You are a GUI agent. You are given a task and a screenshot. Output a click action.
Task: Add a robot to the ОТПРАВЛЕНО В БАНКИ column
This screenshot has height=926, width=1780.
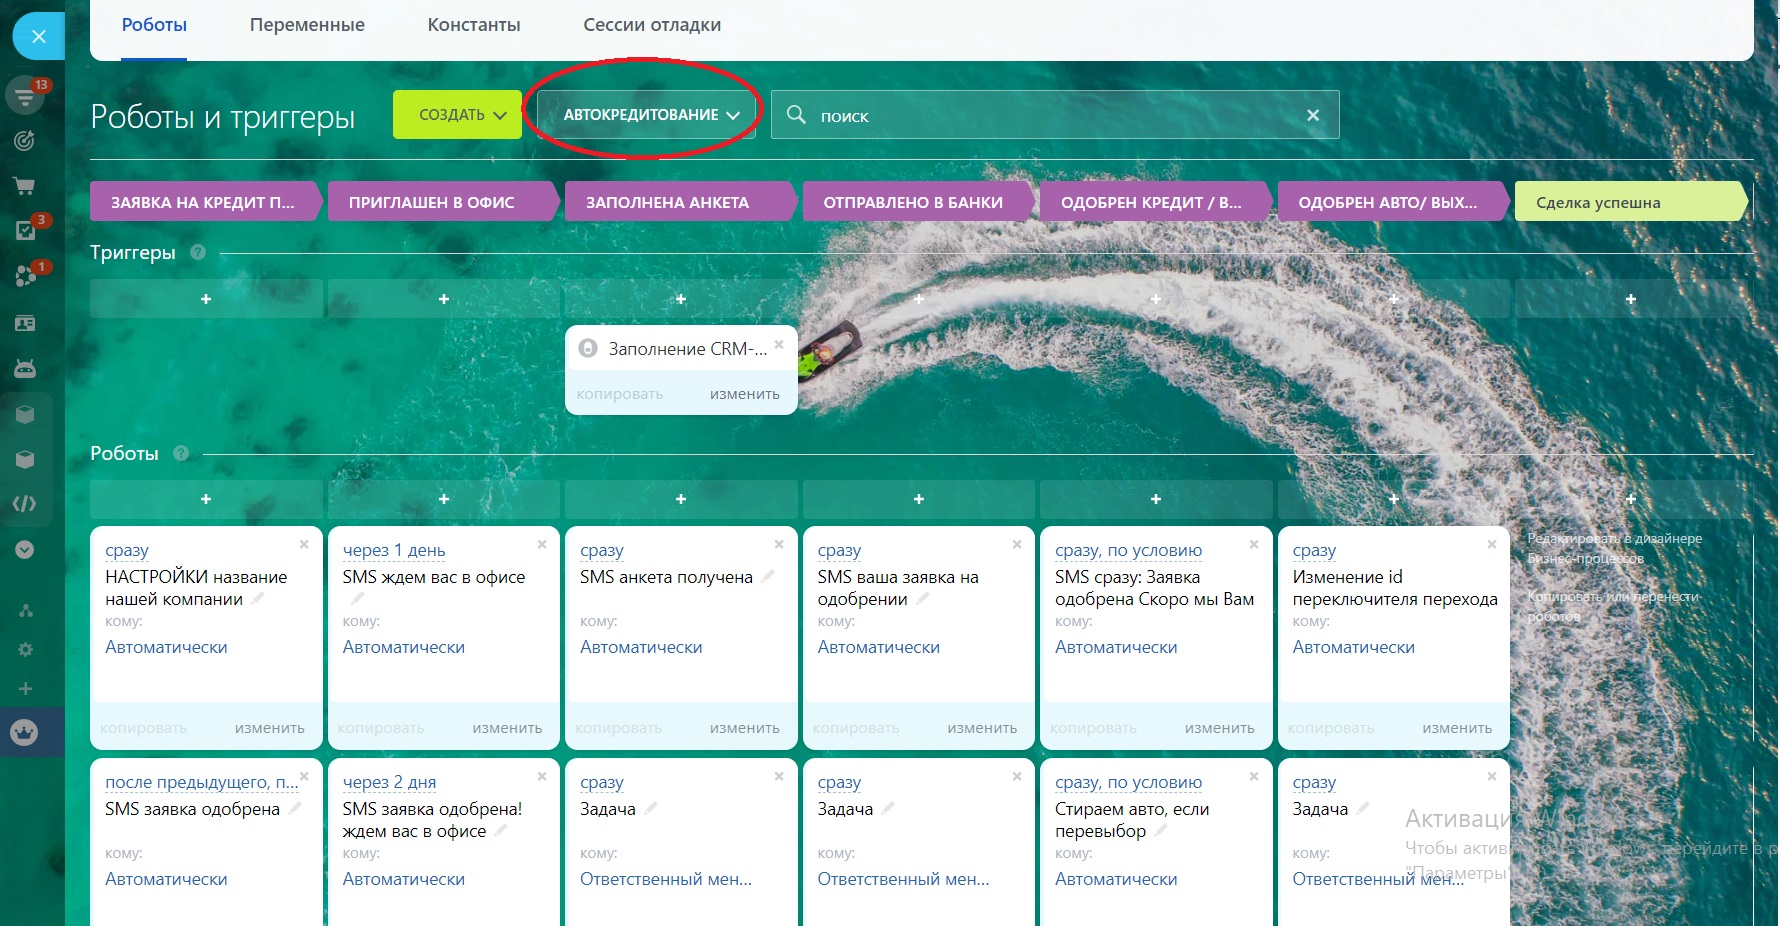pyautogui.click(x=918, y=499)
